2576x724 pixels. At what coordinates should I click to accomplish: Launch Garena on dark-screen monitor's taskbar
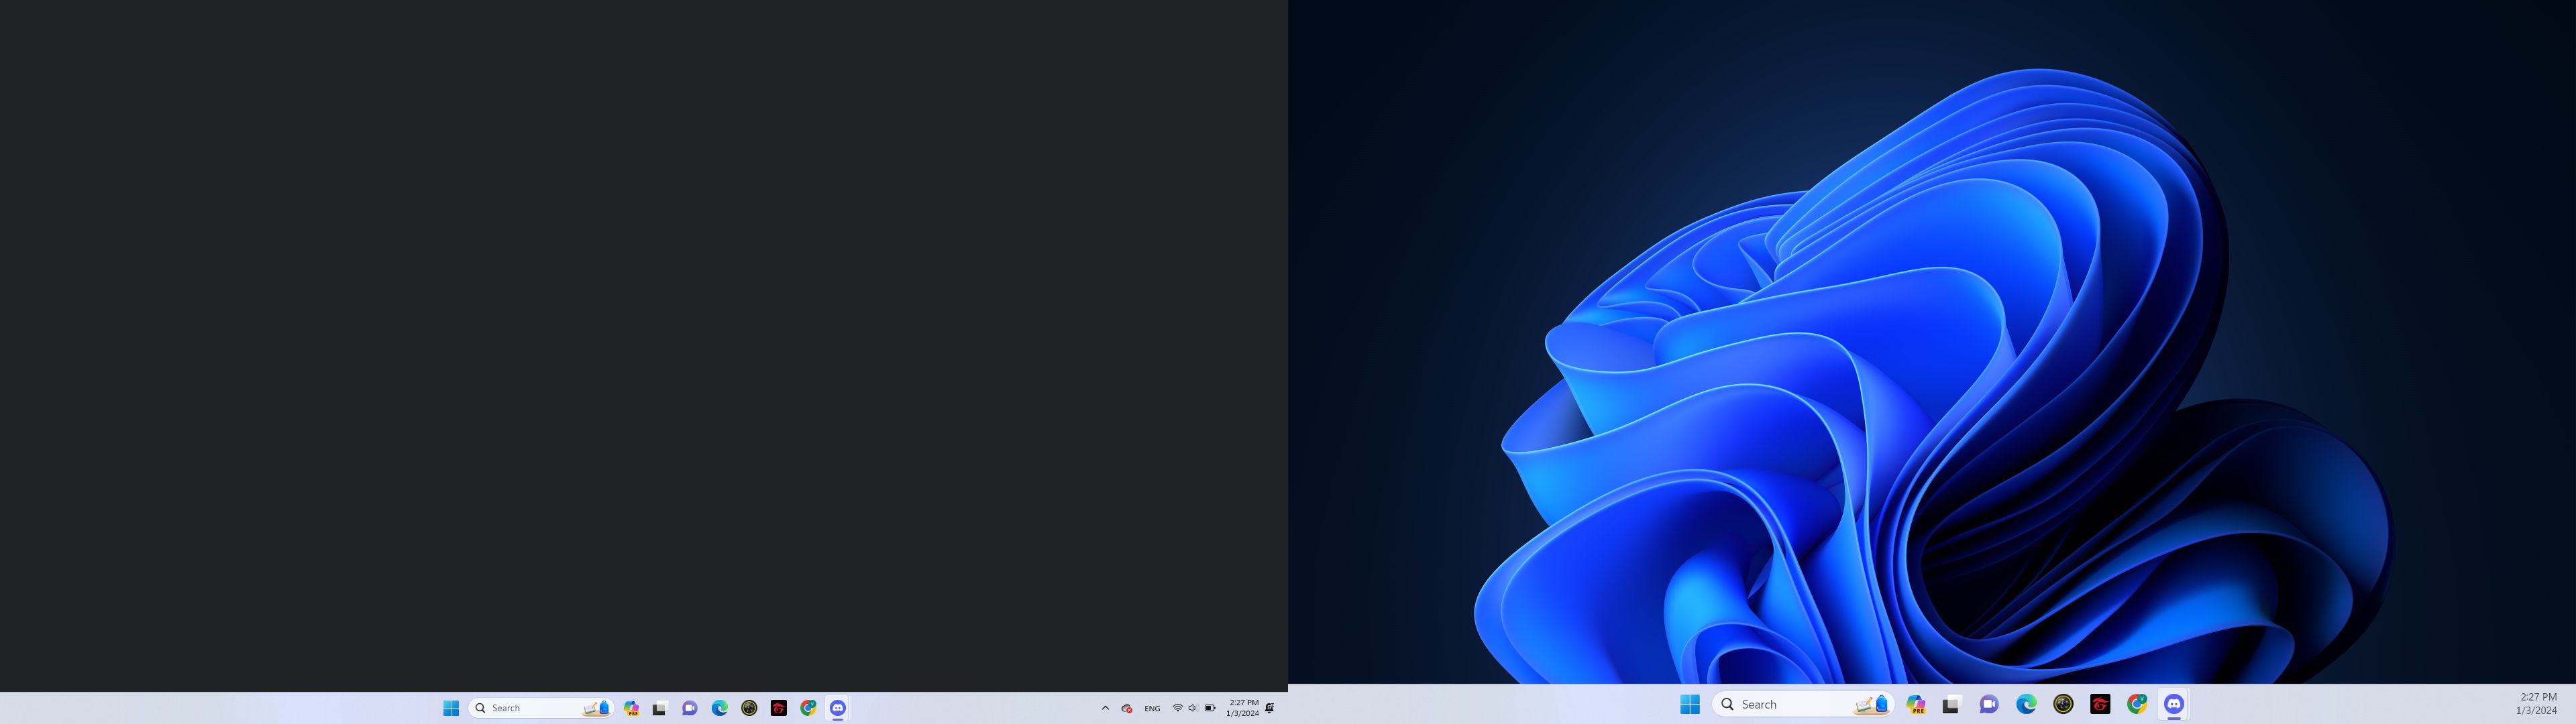(x=779, y=708)
